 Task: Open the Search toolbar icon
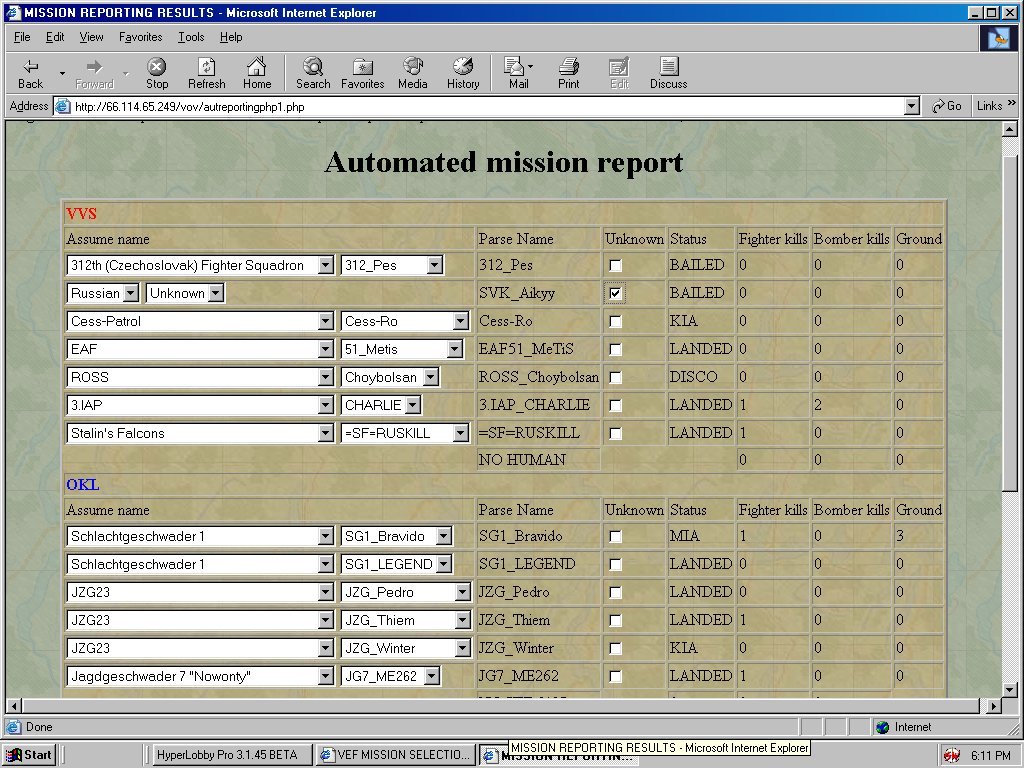[x=313, y=67]
